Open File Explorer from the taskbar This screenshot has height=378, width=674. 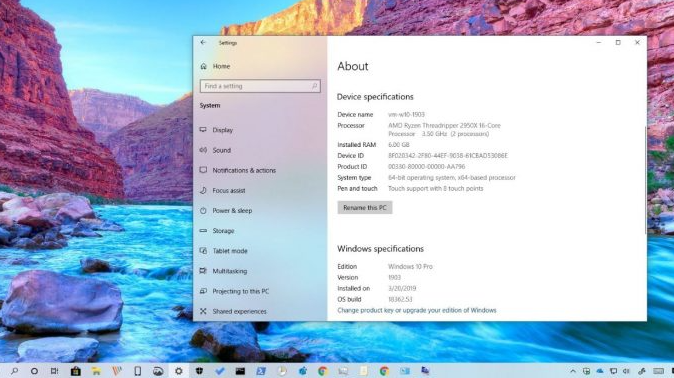click(96, 371)
